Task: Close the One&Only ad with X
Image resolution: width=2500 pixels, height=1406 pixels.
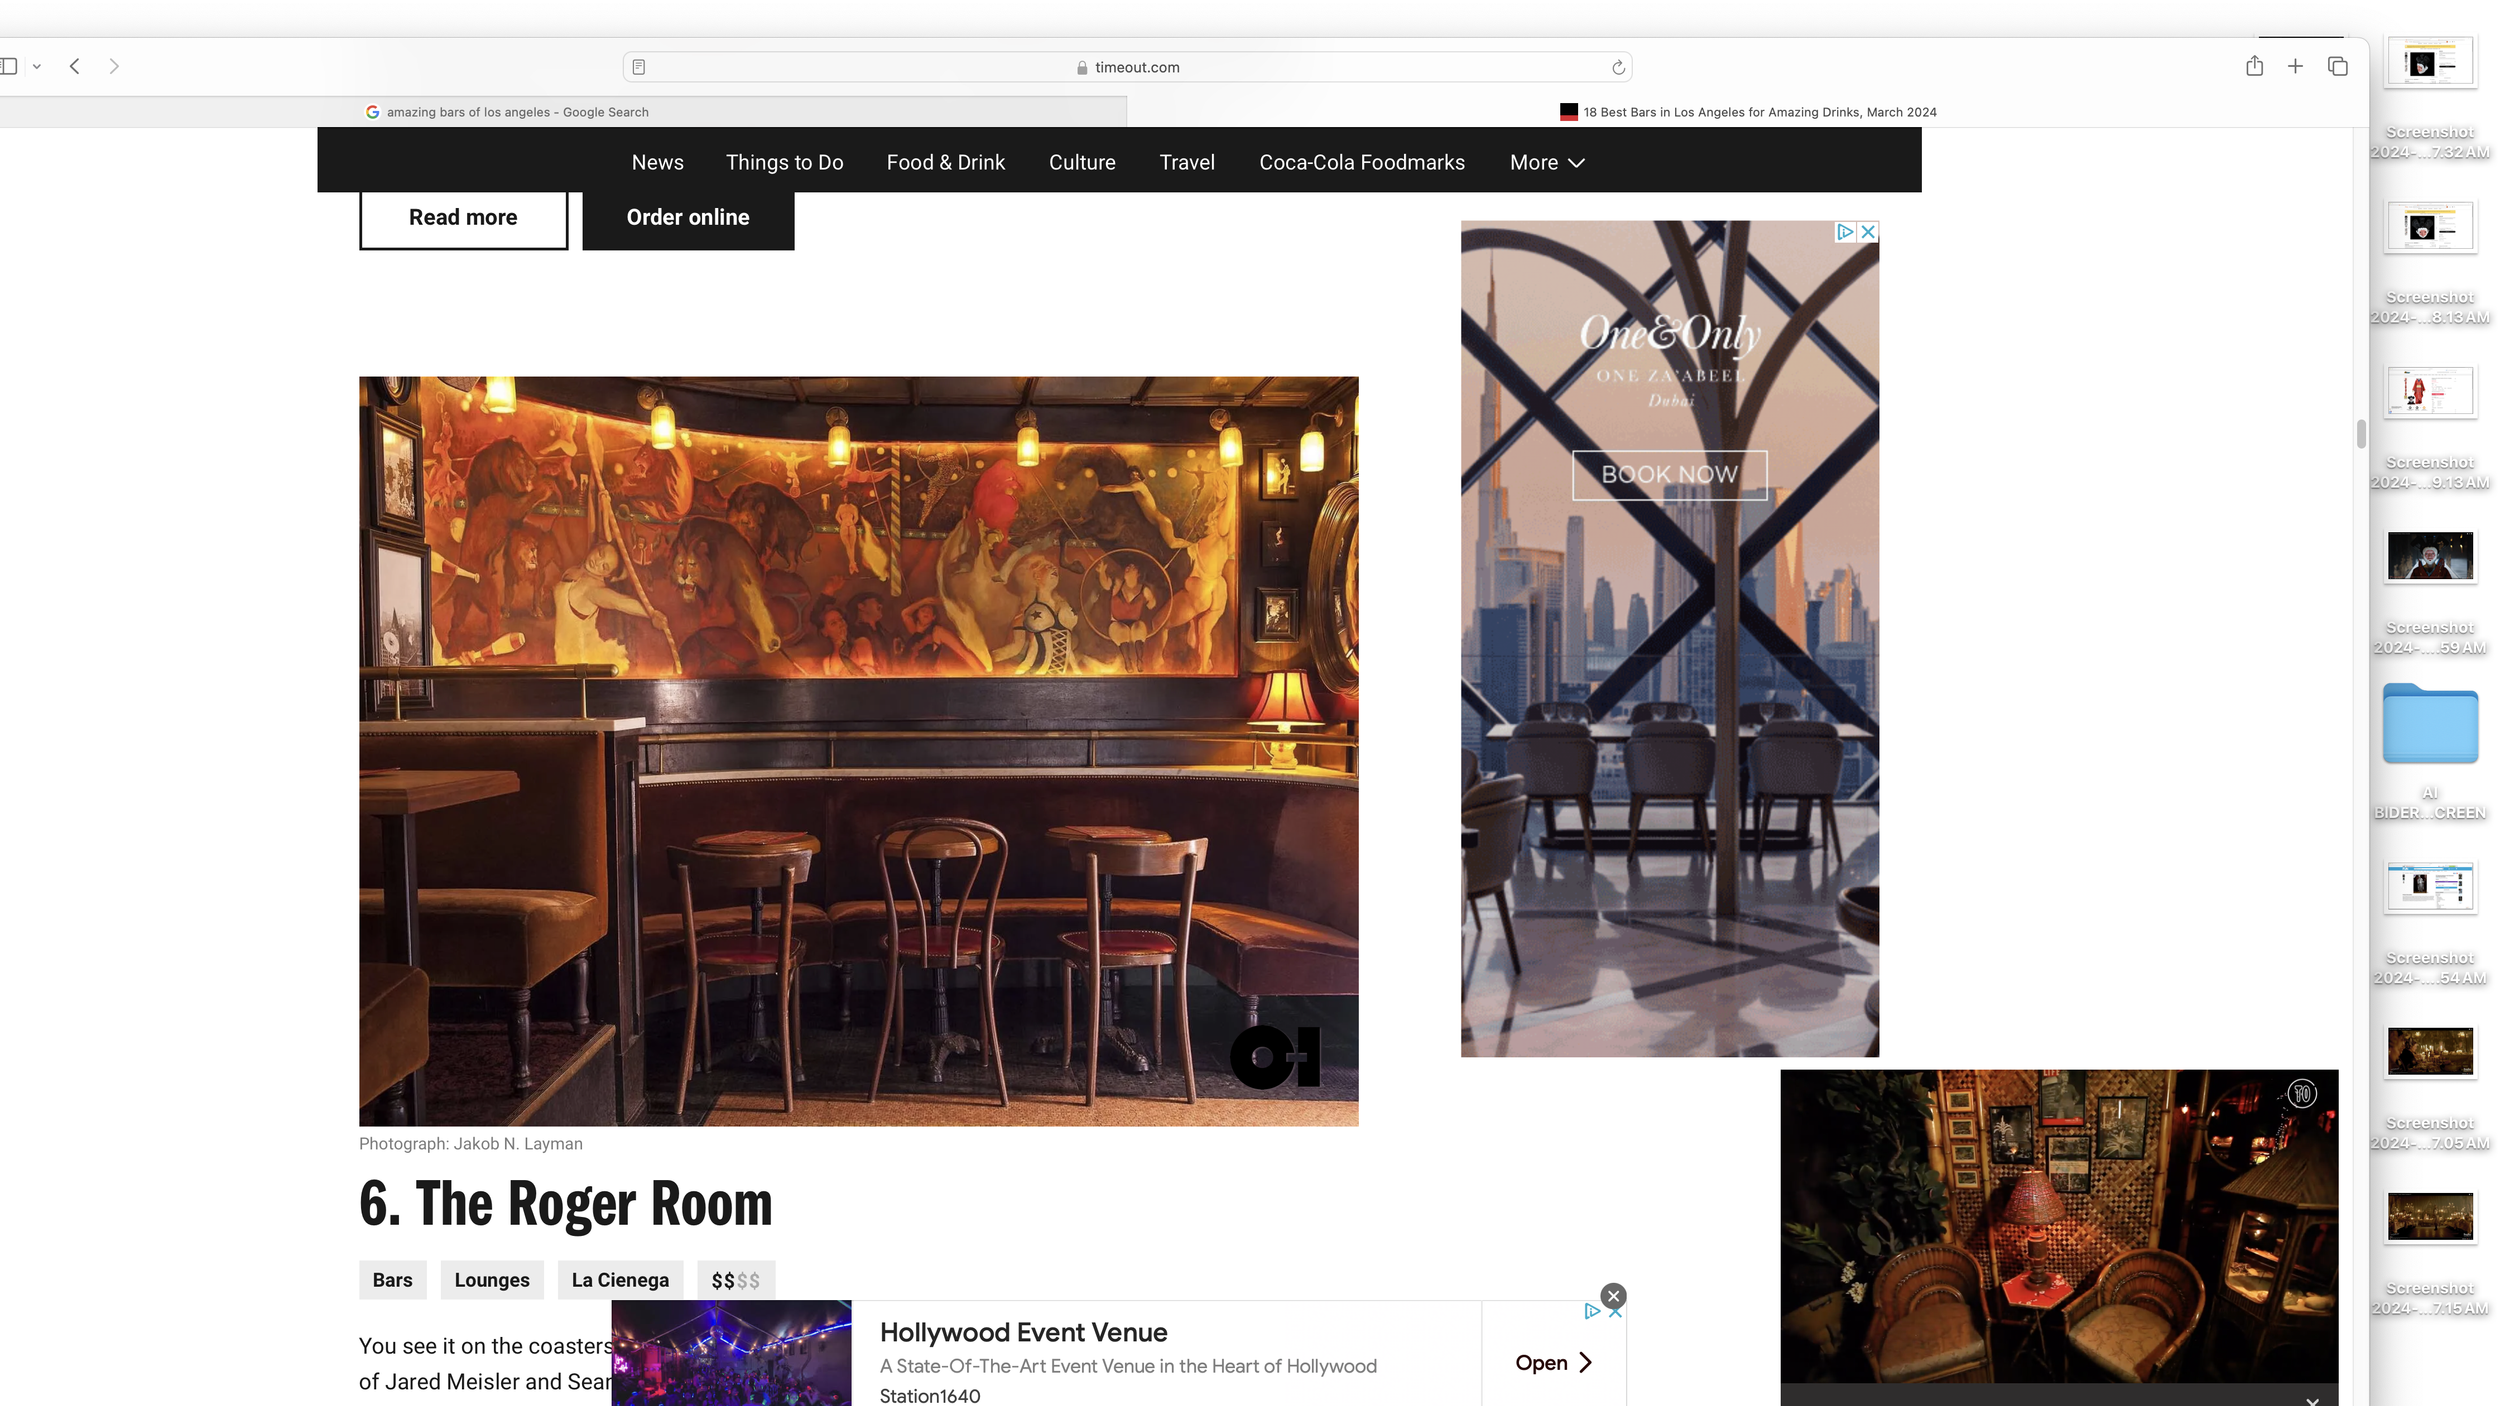Action: (x=1868, y=232)
